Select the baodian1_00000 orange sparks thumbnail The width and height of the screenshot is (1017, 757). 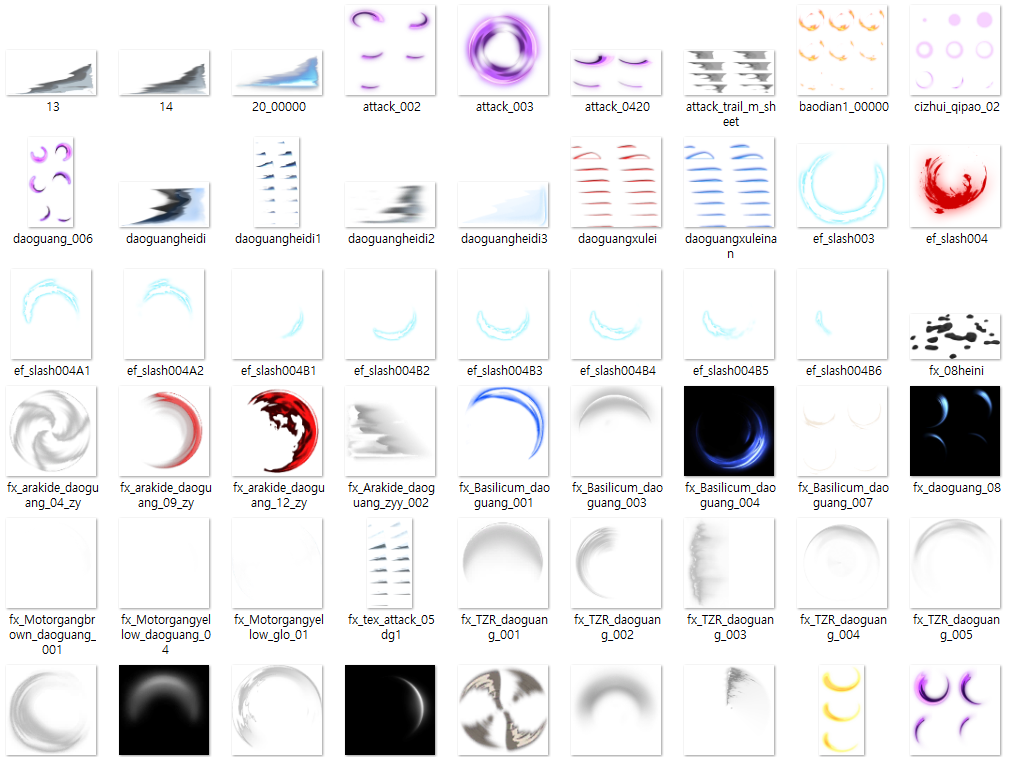click(x=842, y=50)
